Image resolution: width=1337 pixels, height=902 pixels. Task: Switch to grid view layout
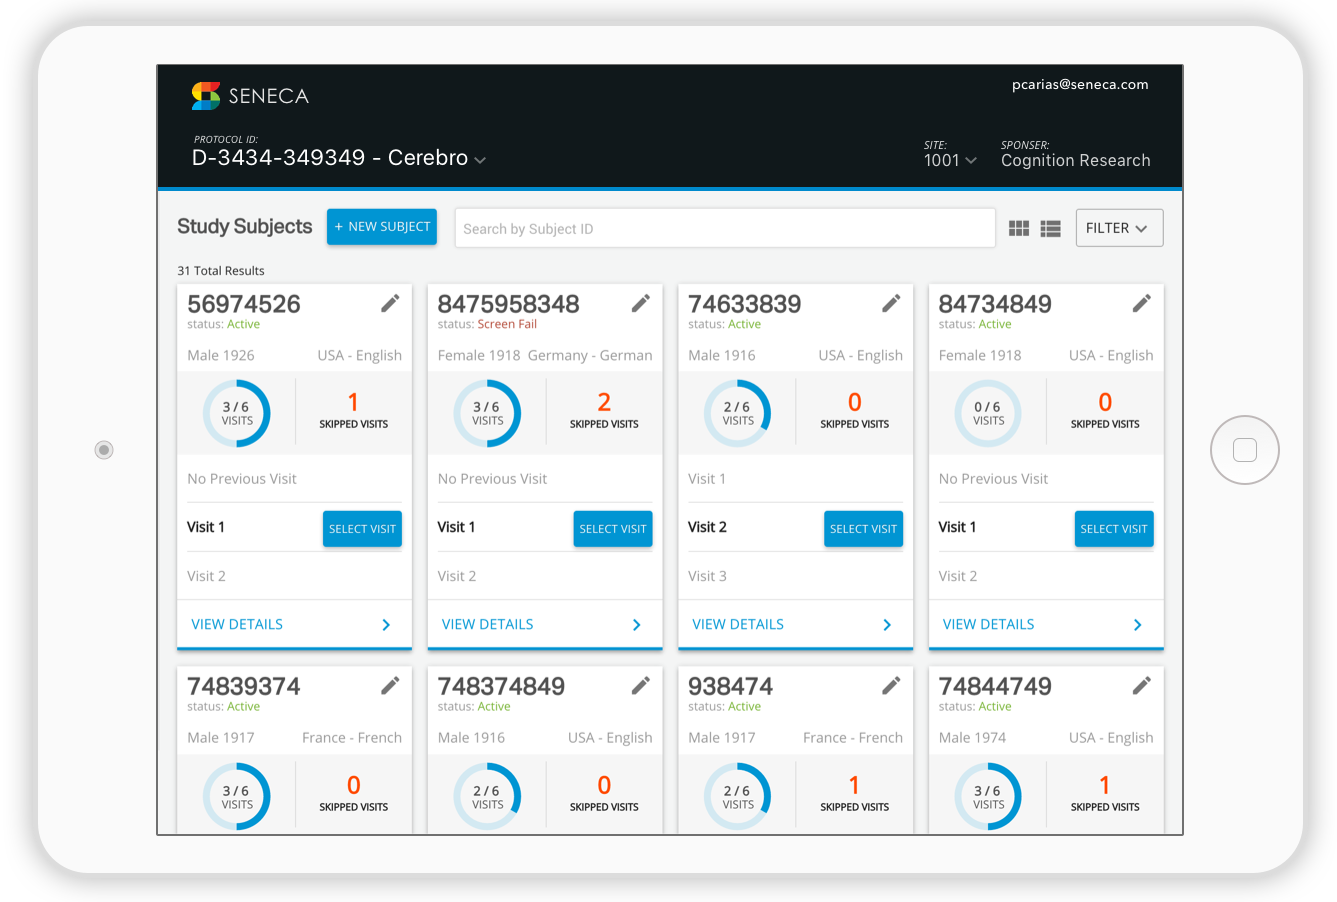point(1019,229)
